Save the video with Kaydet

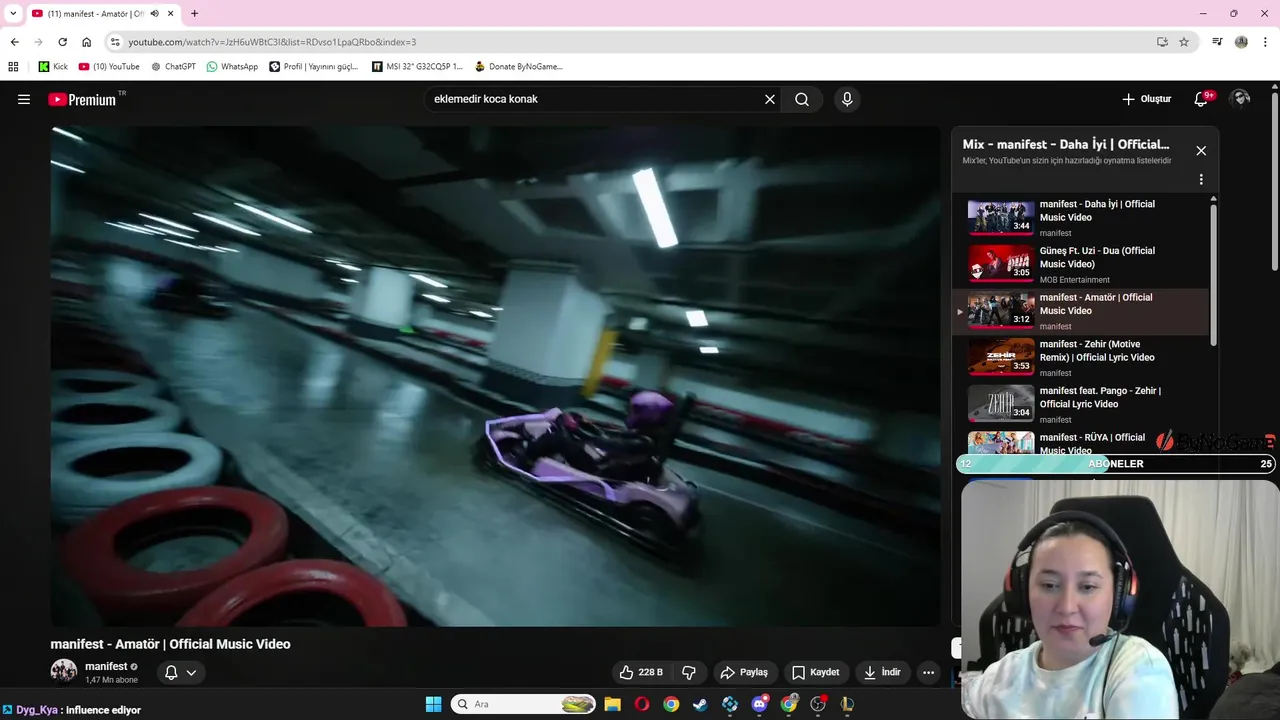pos(816,672)
